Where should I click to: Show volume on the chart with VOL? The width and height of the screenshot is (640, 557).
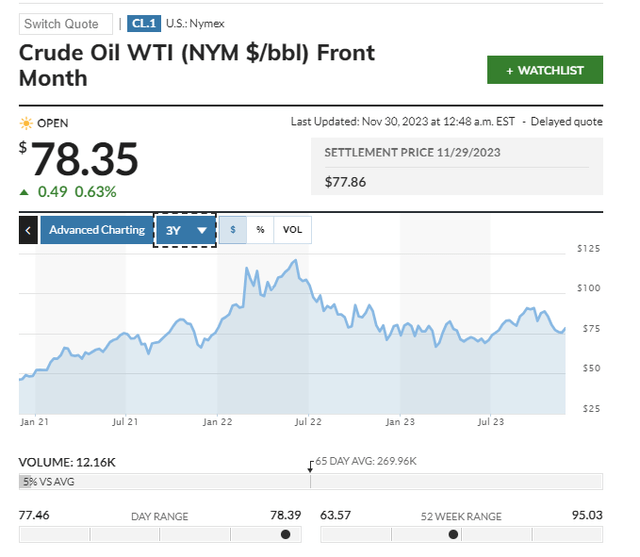(x=293, y=230)
